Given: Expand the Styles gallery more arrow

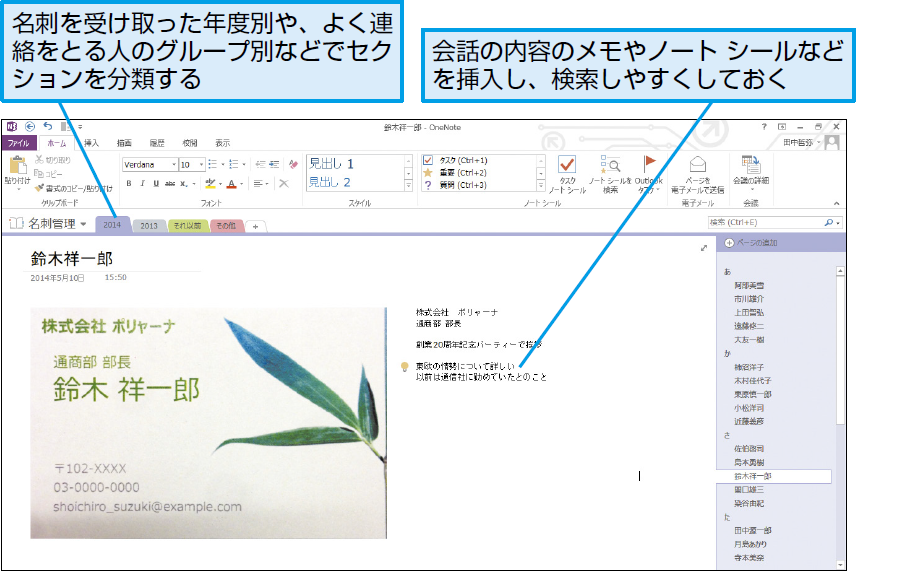Looking at the screenshot, I should pyautogui.click(x=408, y=185).
